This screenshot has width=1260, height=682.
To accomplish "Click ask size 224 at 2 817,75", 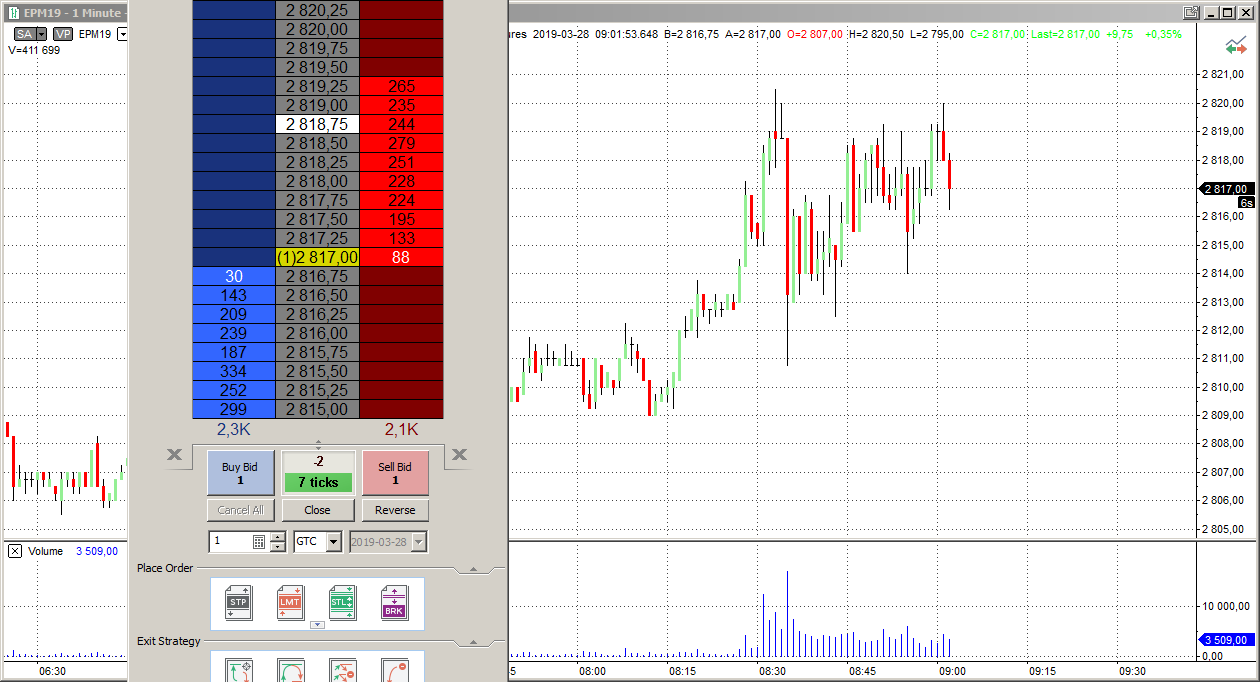I will tap(401, 200).
